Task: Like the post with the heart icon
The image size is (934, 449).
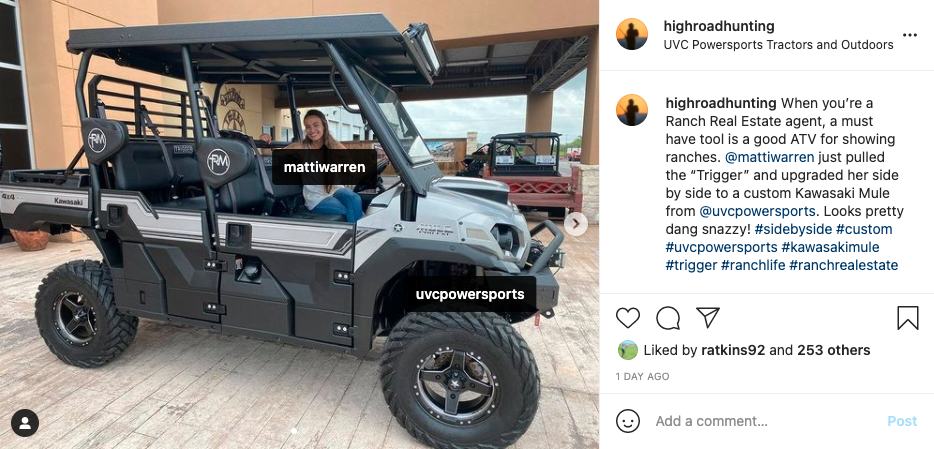Action: click(x=628, y=318)
